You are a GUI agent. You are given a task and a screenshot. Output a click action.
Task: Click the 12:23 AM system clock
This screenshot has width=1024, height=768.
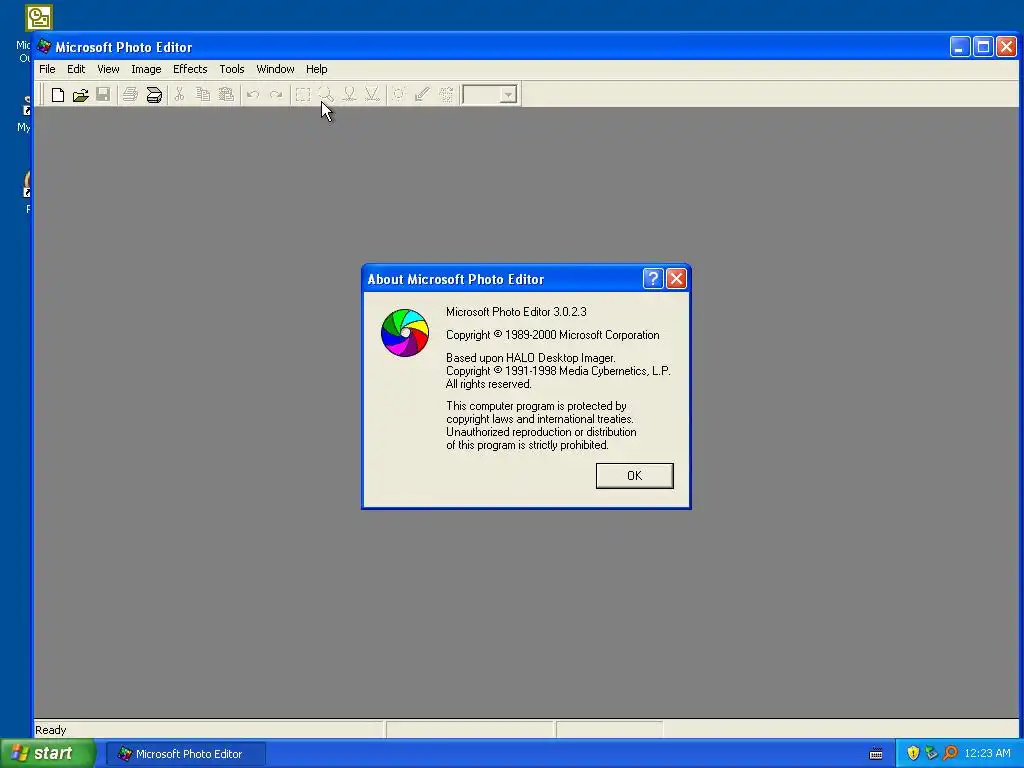[987, 754]
